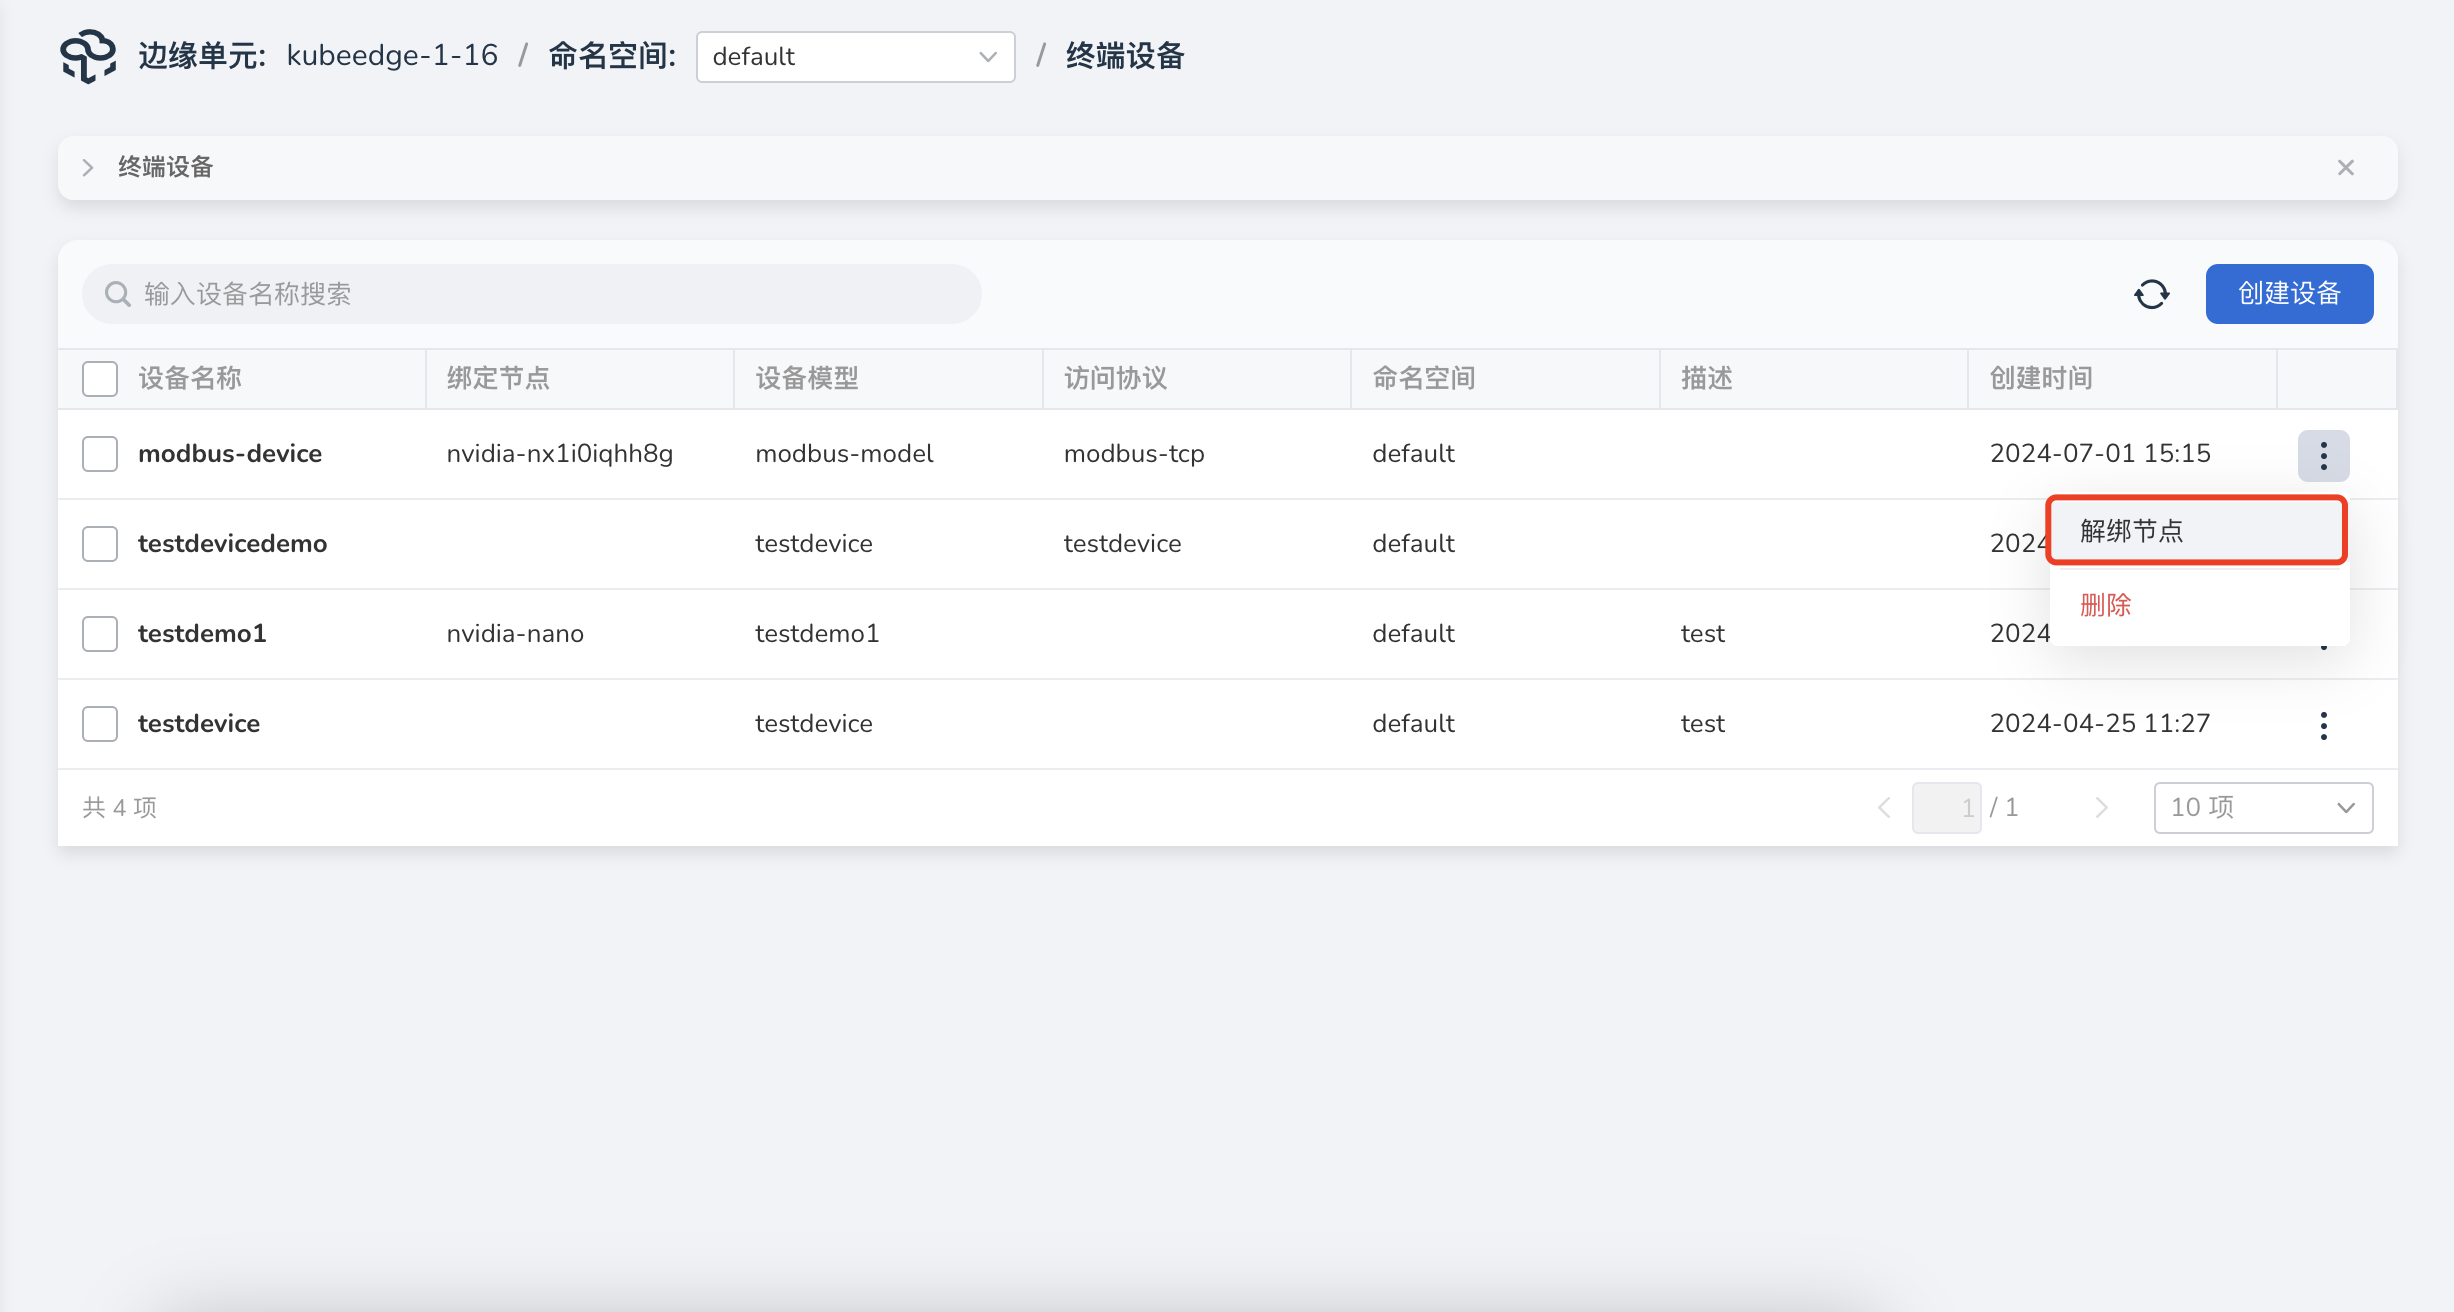Open more actions menu for testdevice row

tap(2323, 725)
